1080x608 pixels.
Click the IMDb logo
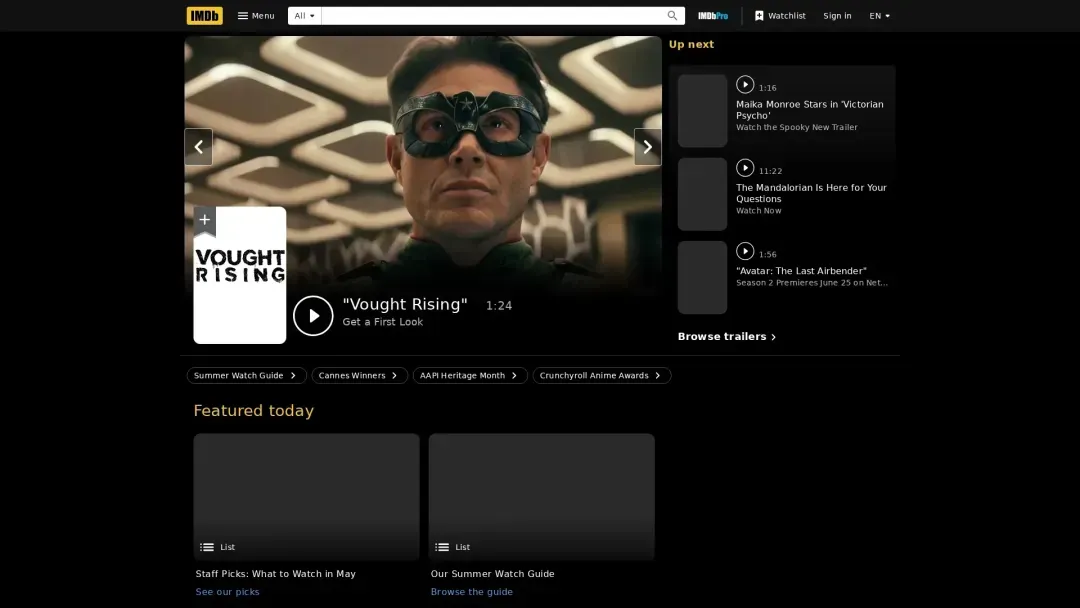[205, 15]
